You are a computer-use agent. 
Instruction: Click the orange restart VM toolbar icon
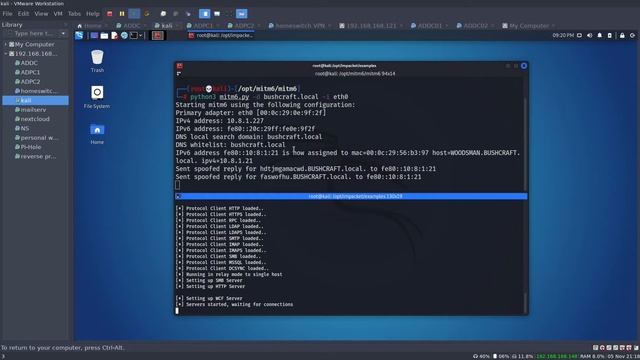pos(147,13)
